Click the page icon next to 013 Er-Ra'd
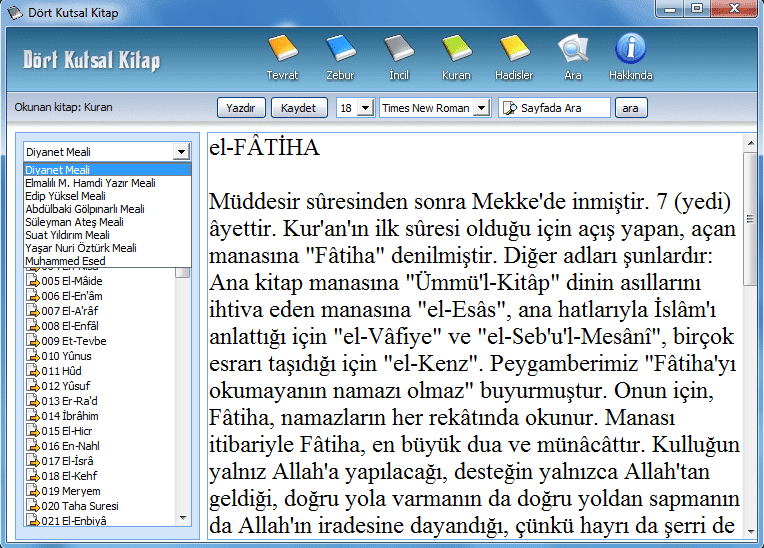 click(x=33, y=401)
